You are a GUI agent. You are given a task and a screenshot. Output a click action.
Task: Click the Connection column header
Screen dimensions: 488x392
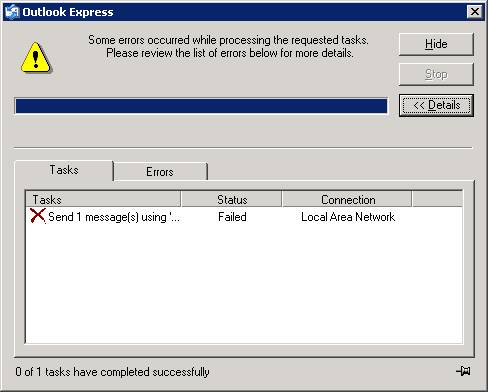click(x=347, y=199)
